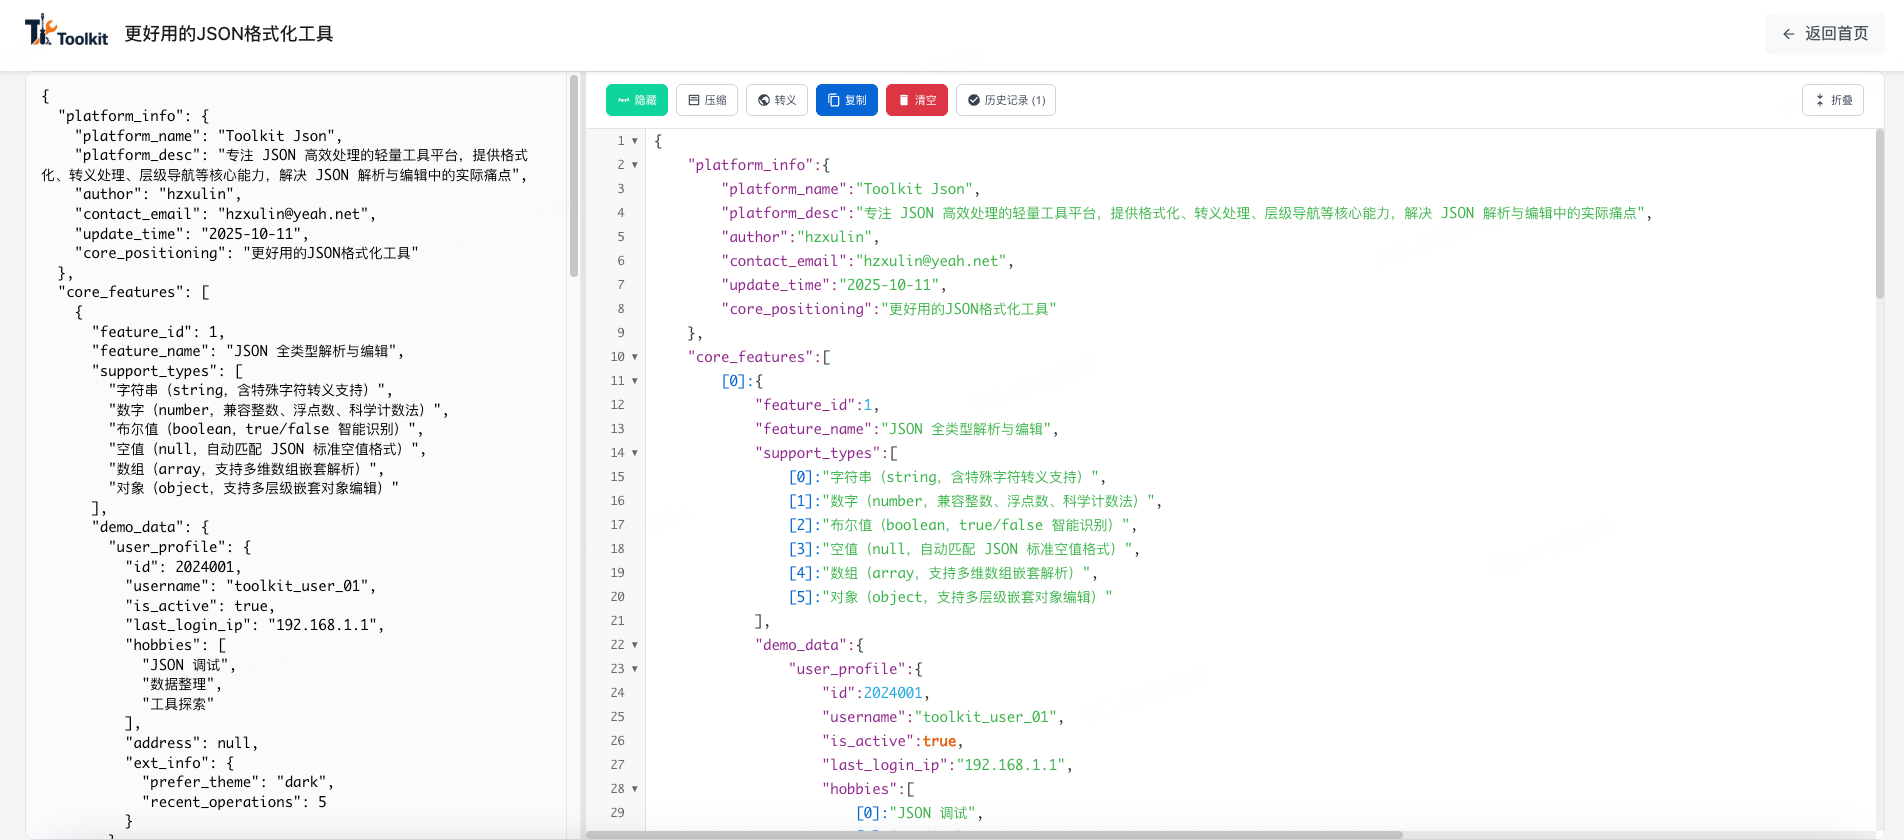Image resolution: width=1904 pixels, height=840 pixels.
Task: Click the id value 2024001 in formatted view
Action: (893, 693)
